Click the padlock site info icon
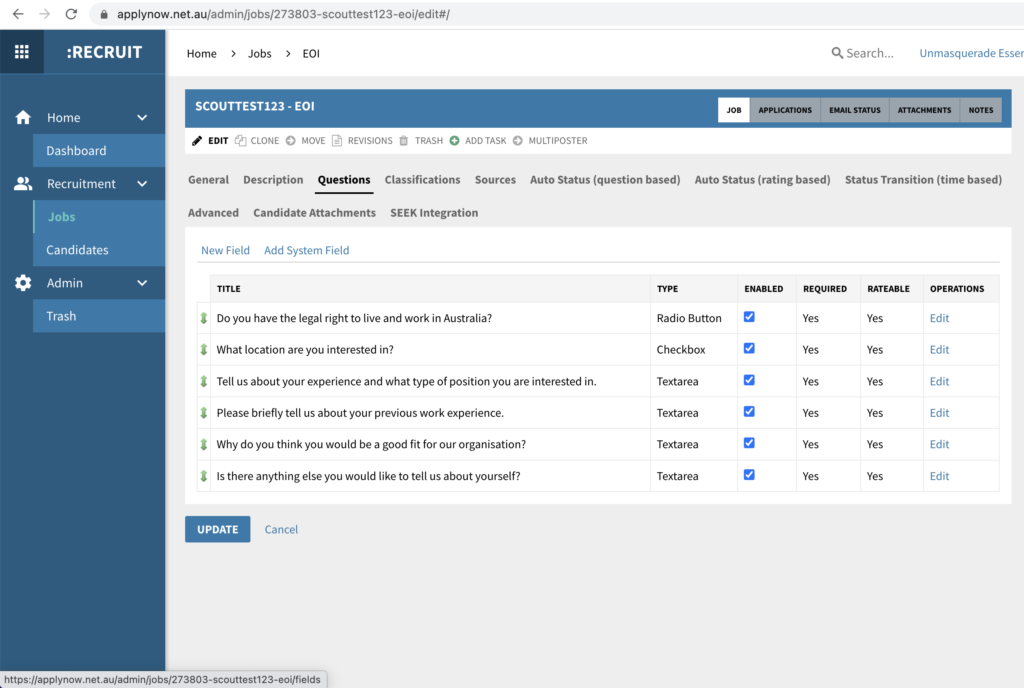 [104, 14]
